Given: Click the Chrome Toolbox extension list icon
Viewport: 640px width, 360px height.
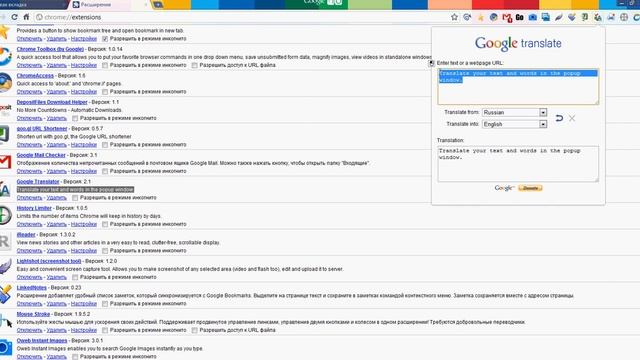Looking at the screenshot, I should 5,56.
